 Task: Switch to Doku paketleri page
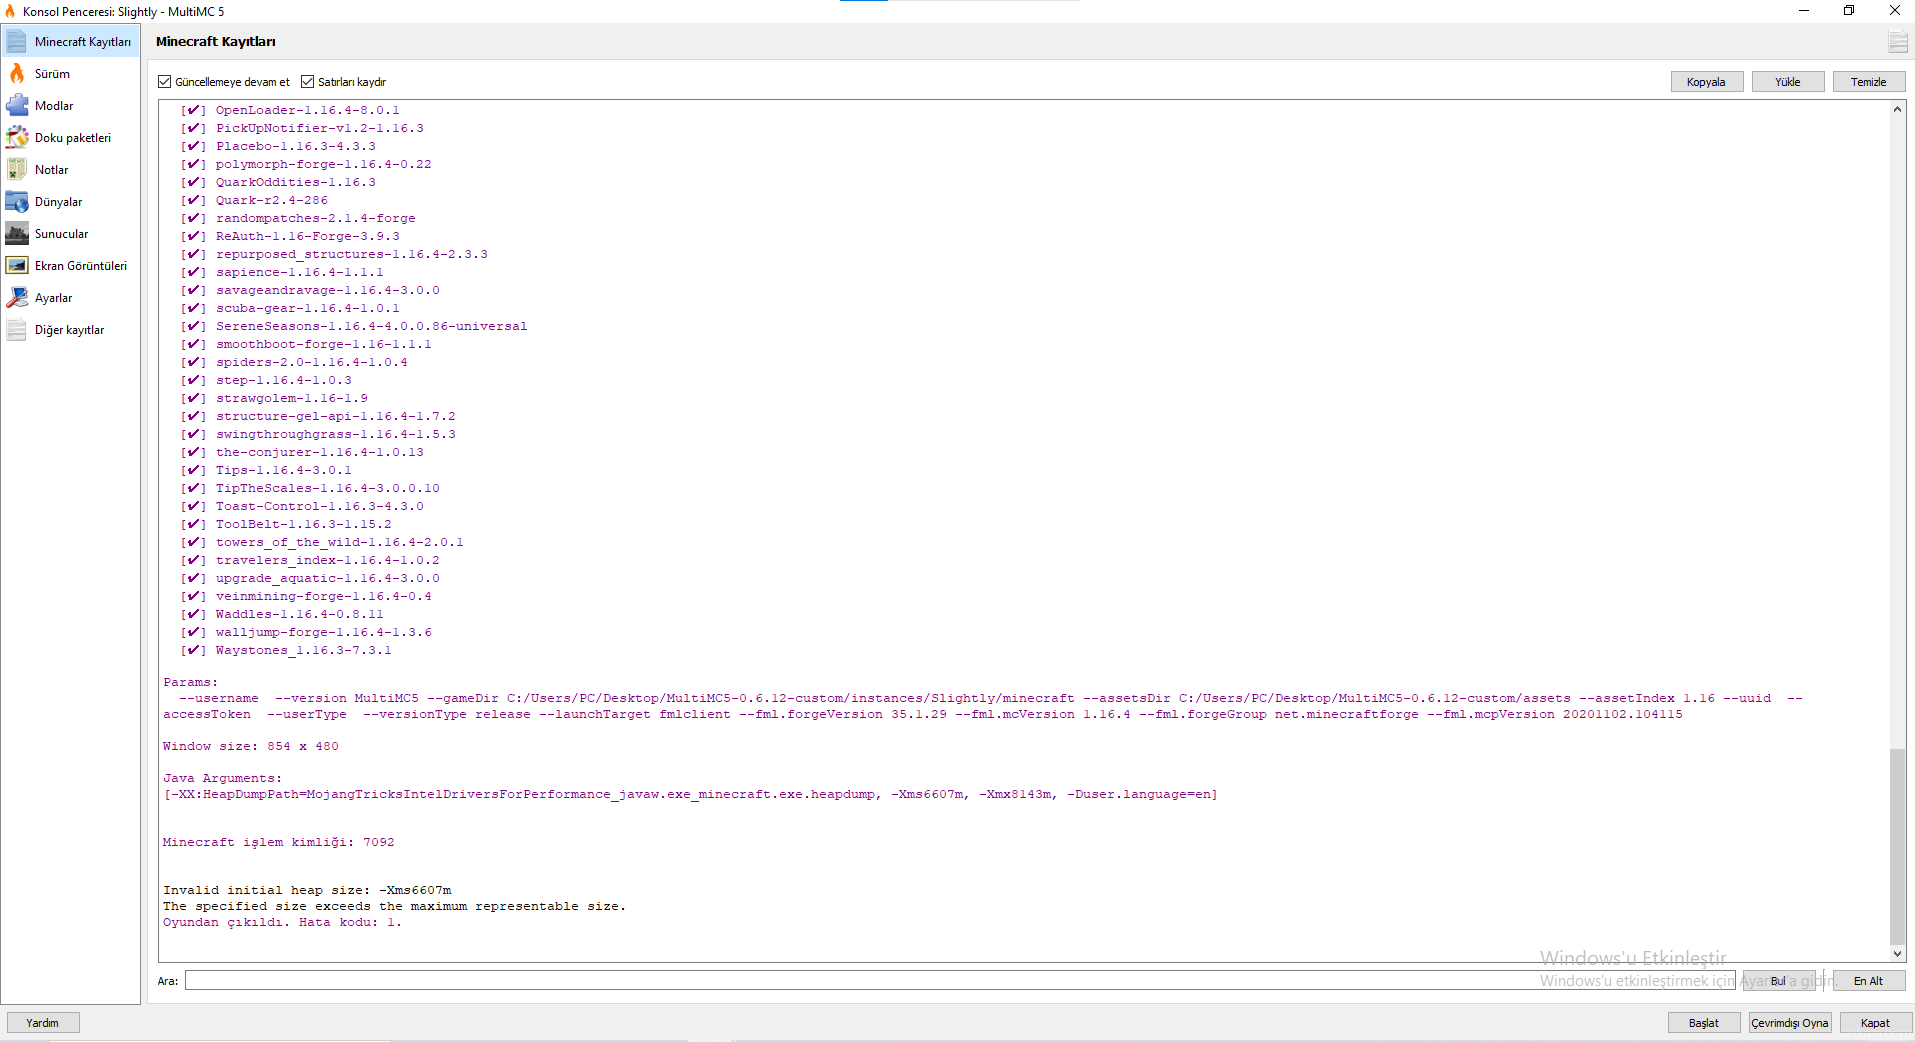(70, 138)
